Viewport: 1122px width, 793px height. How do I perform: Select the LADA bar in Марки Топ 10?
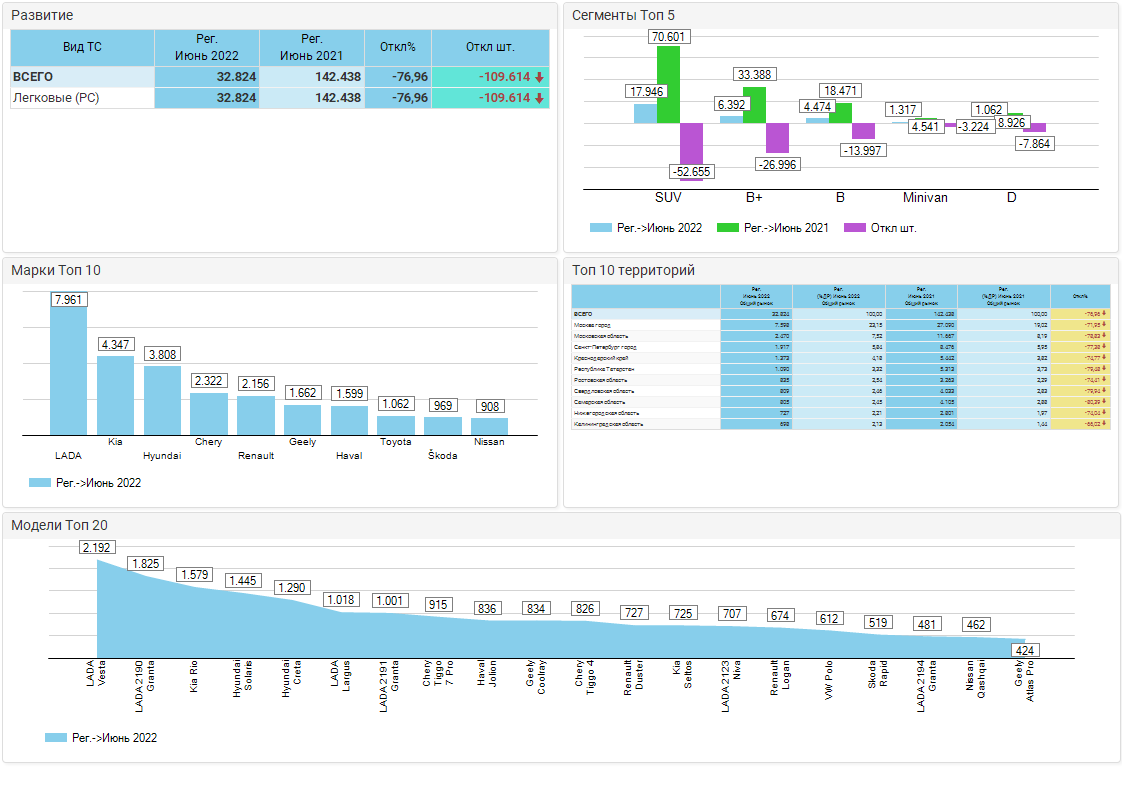69,370
